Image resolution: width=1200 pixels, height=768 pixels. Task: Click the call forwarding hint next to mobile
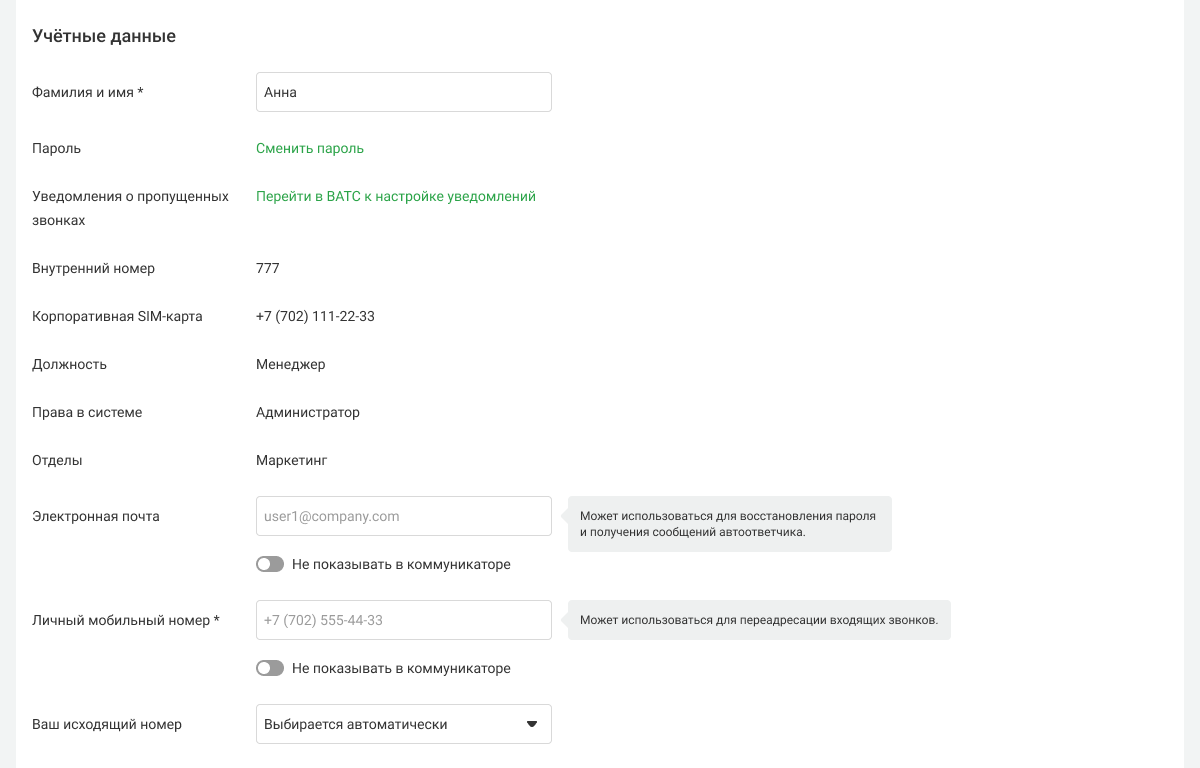759,620
